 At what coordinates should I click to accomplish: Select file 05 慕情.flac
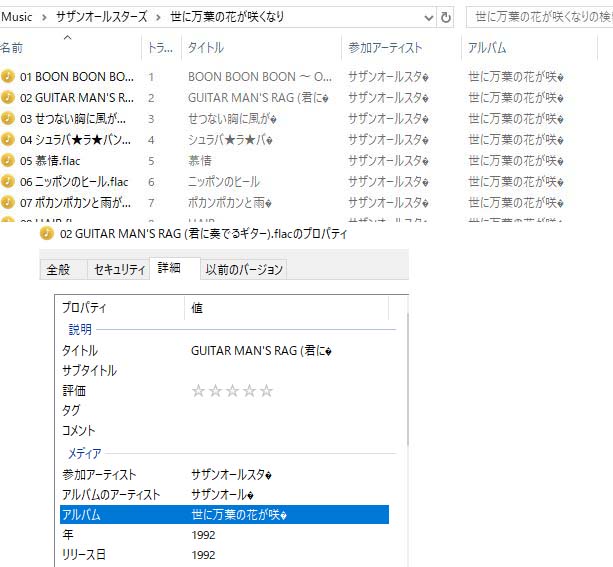pos(50,160)
